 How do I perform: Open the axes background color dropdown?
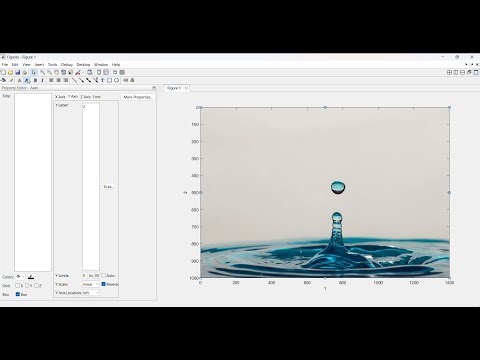[20, 277]
